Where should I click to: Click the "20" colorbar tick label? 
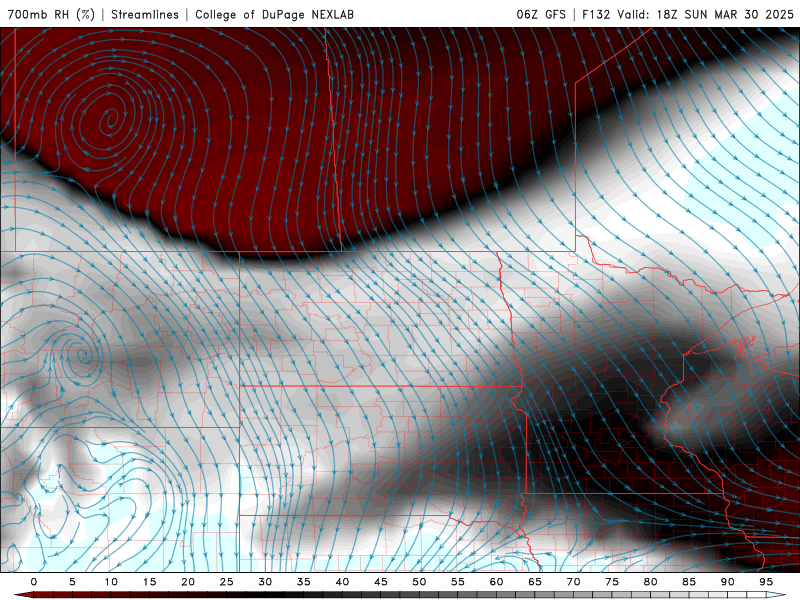pos(188,582)
